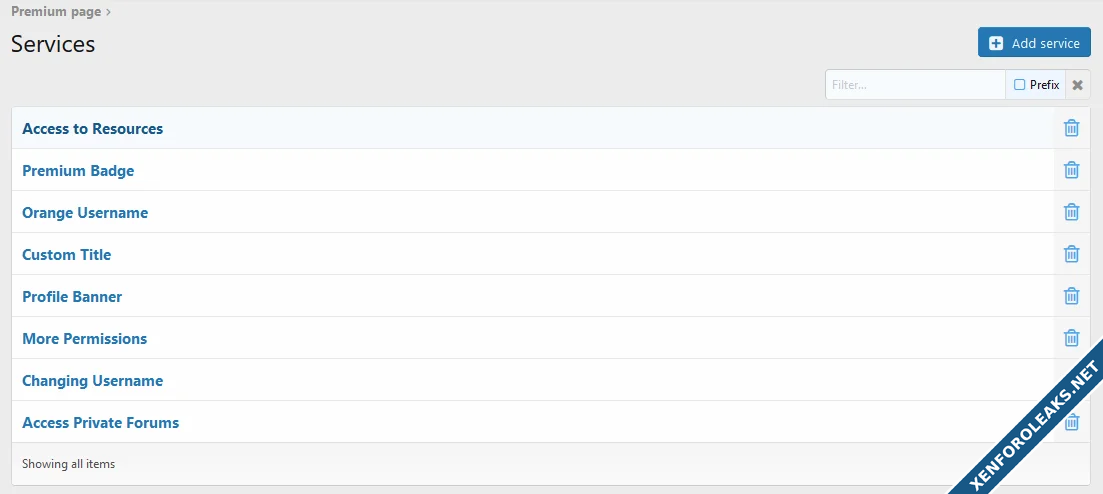
Task: Clear the filter with the X icon
Action: pos(1077,85)
